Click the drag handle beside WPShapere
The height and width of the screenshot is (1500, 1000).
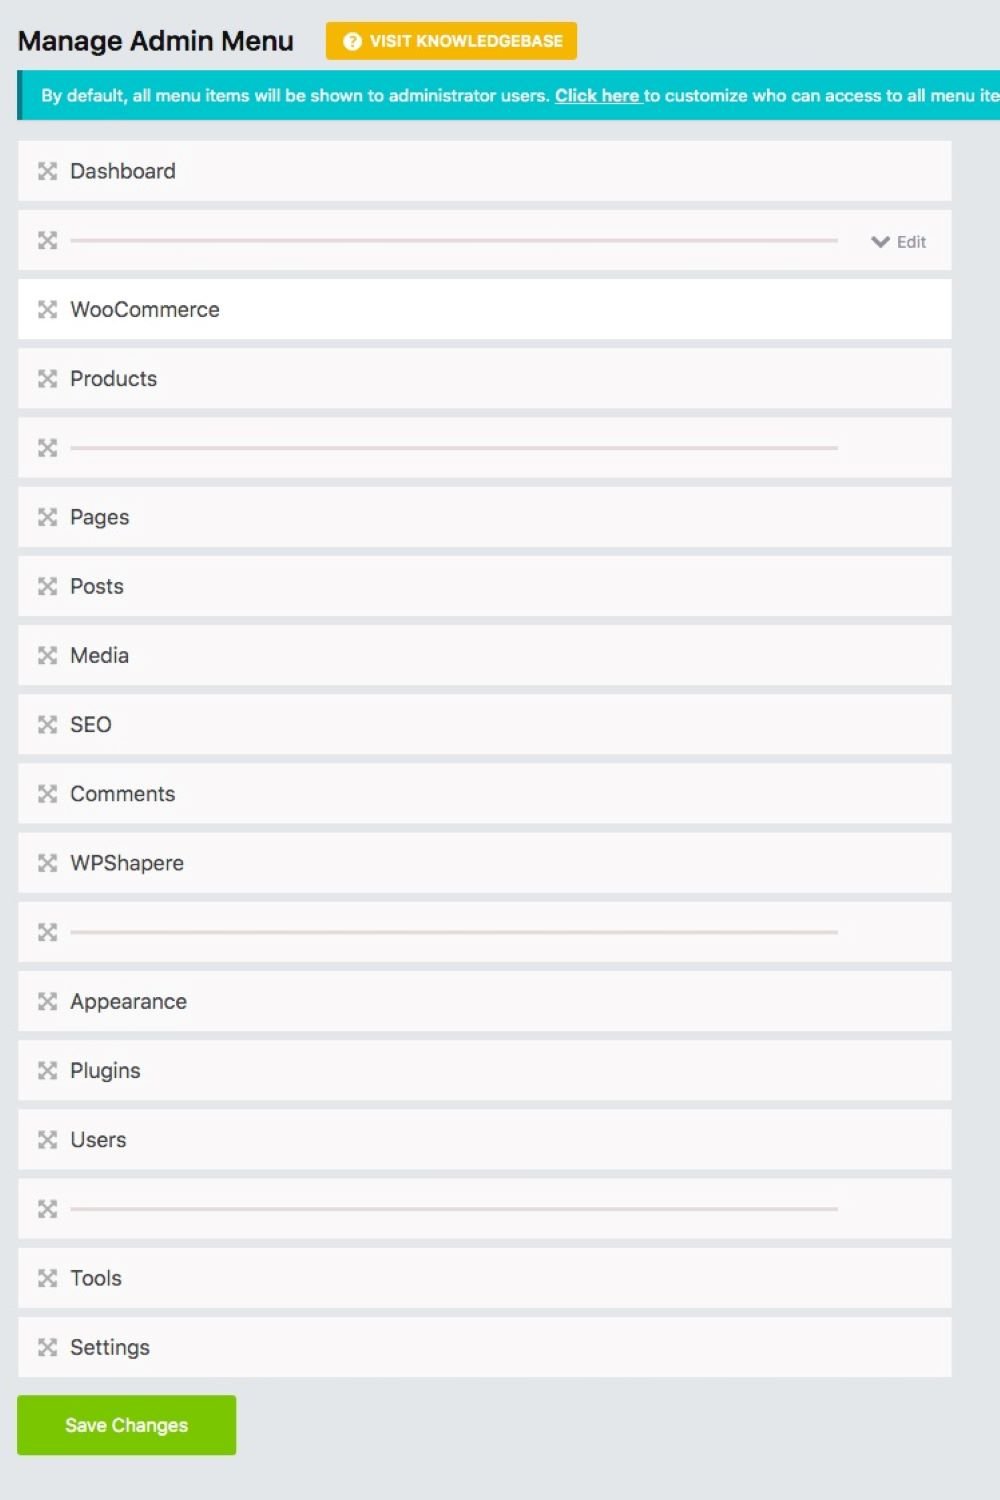(47, 863)
